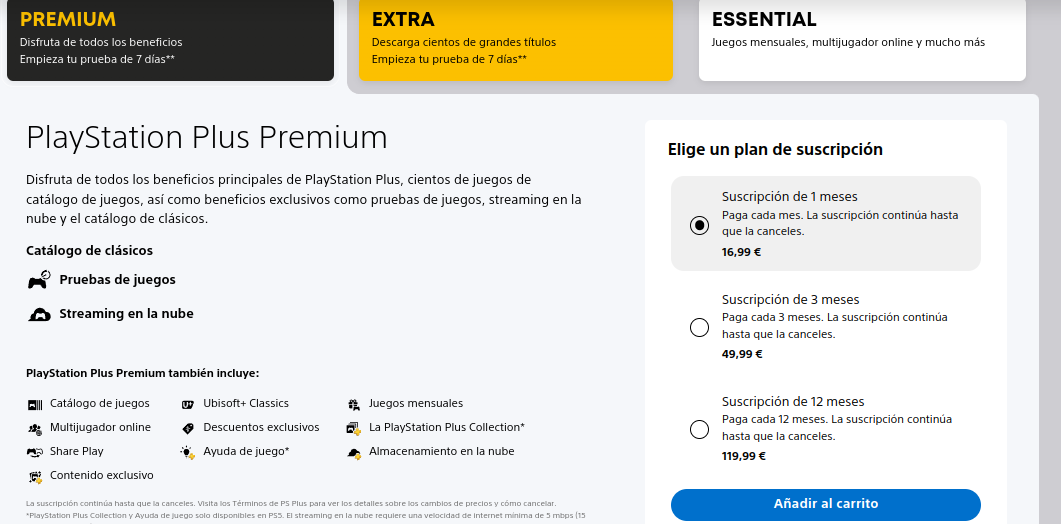Click the Descuentos exclusivos tag icon

pos(188,428)
